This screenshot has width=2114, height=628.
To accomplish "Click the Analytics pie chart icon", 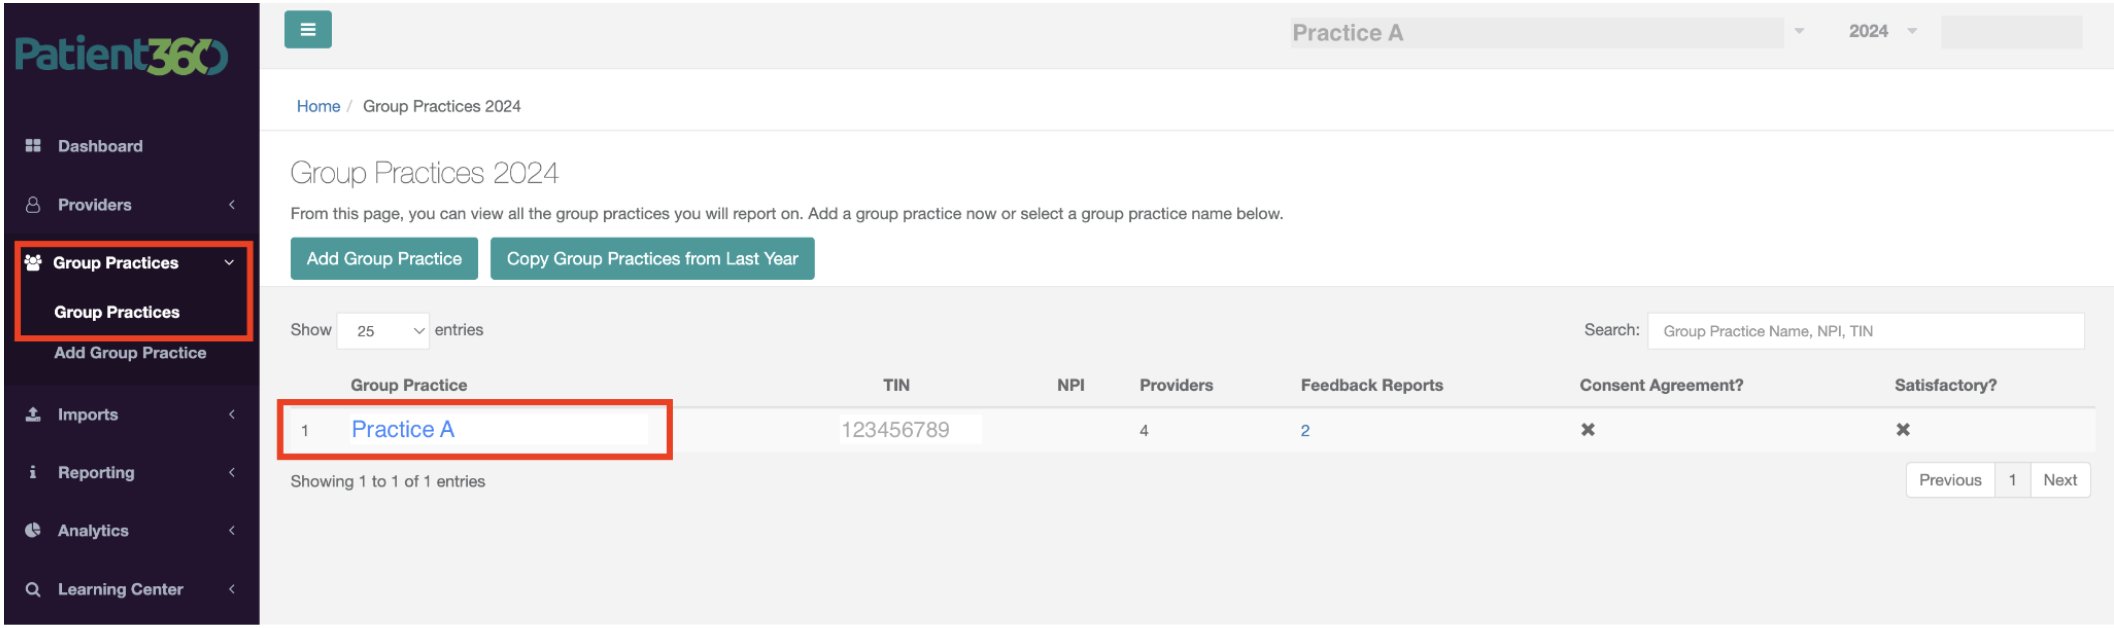I will pos(33,530).
